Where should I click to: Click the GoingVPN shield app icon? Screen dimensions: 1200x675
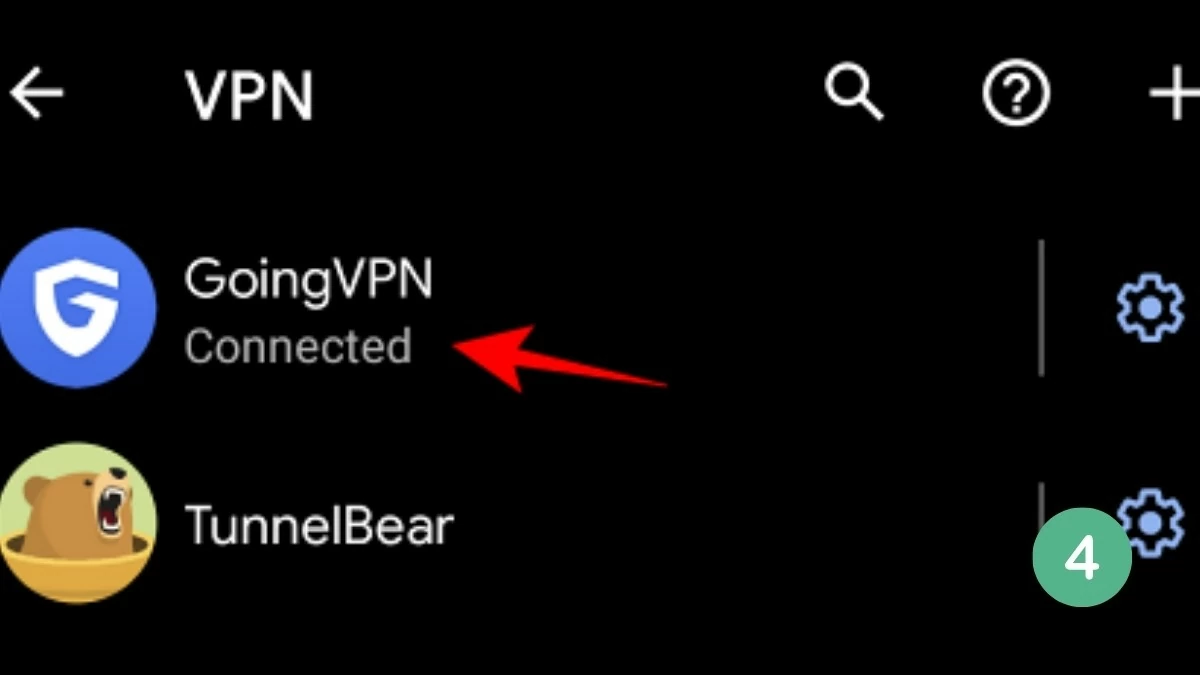pos(78,305)
